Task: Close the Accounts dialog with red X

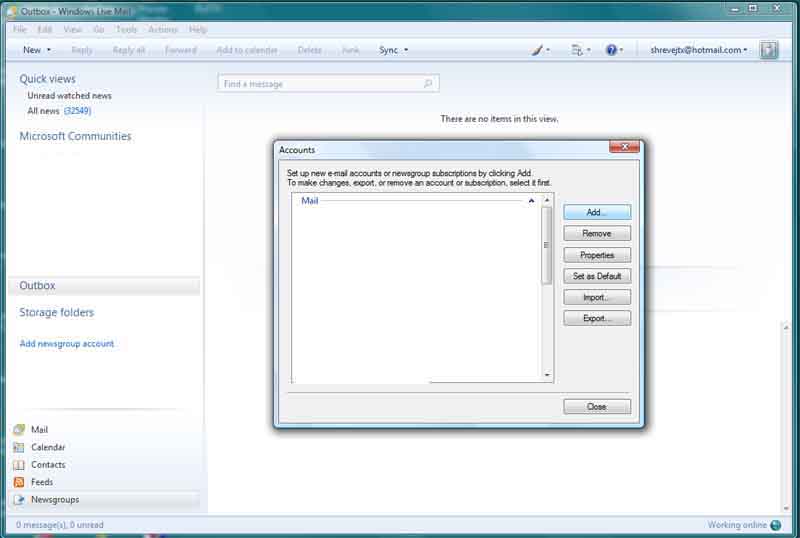Action: click(x=624, y=147)
